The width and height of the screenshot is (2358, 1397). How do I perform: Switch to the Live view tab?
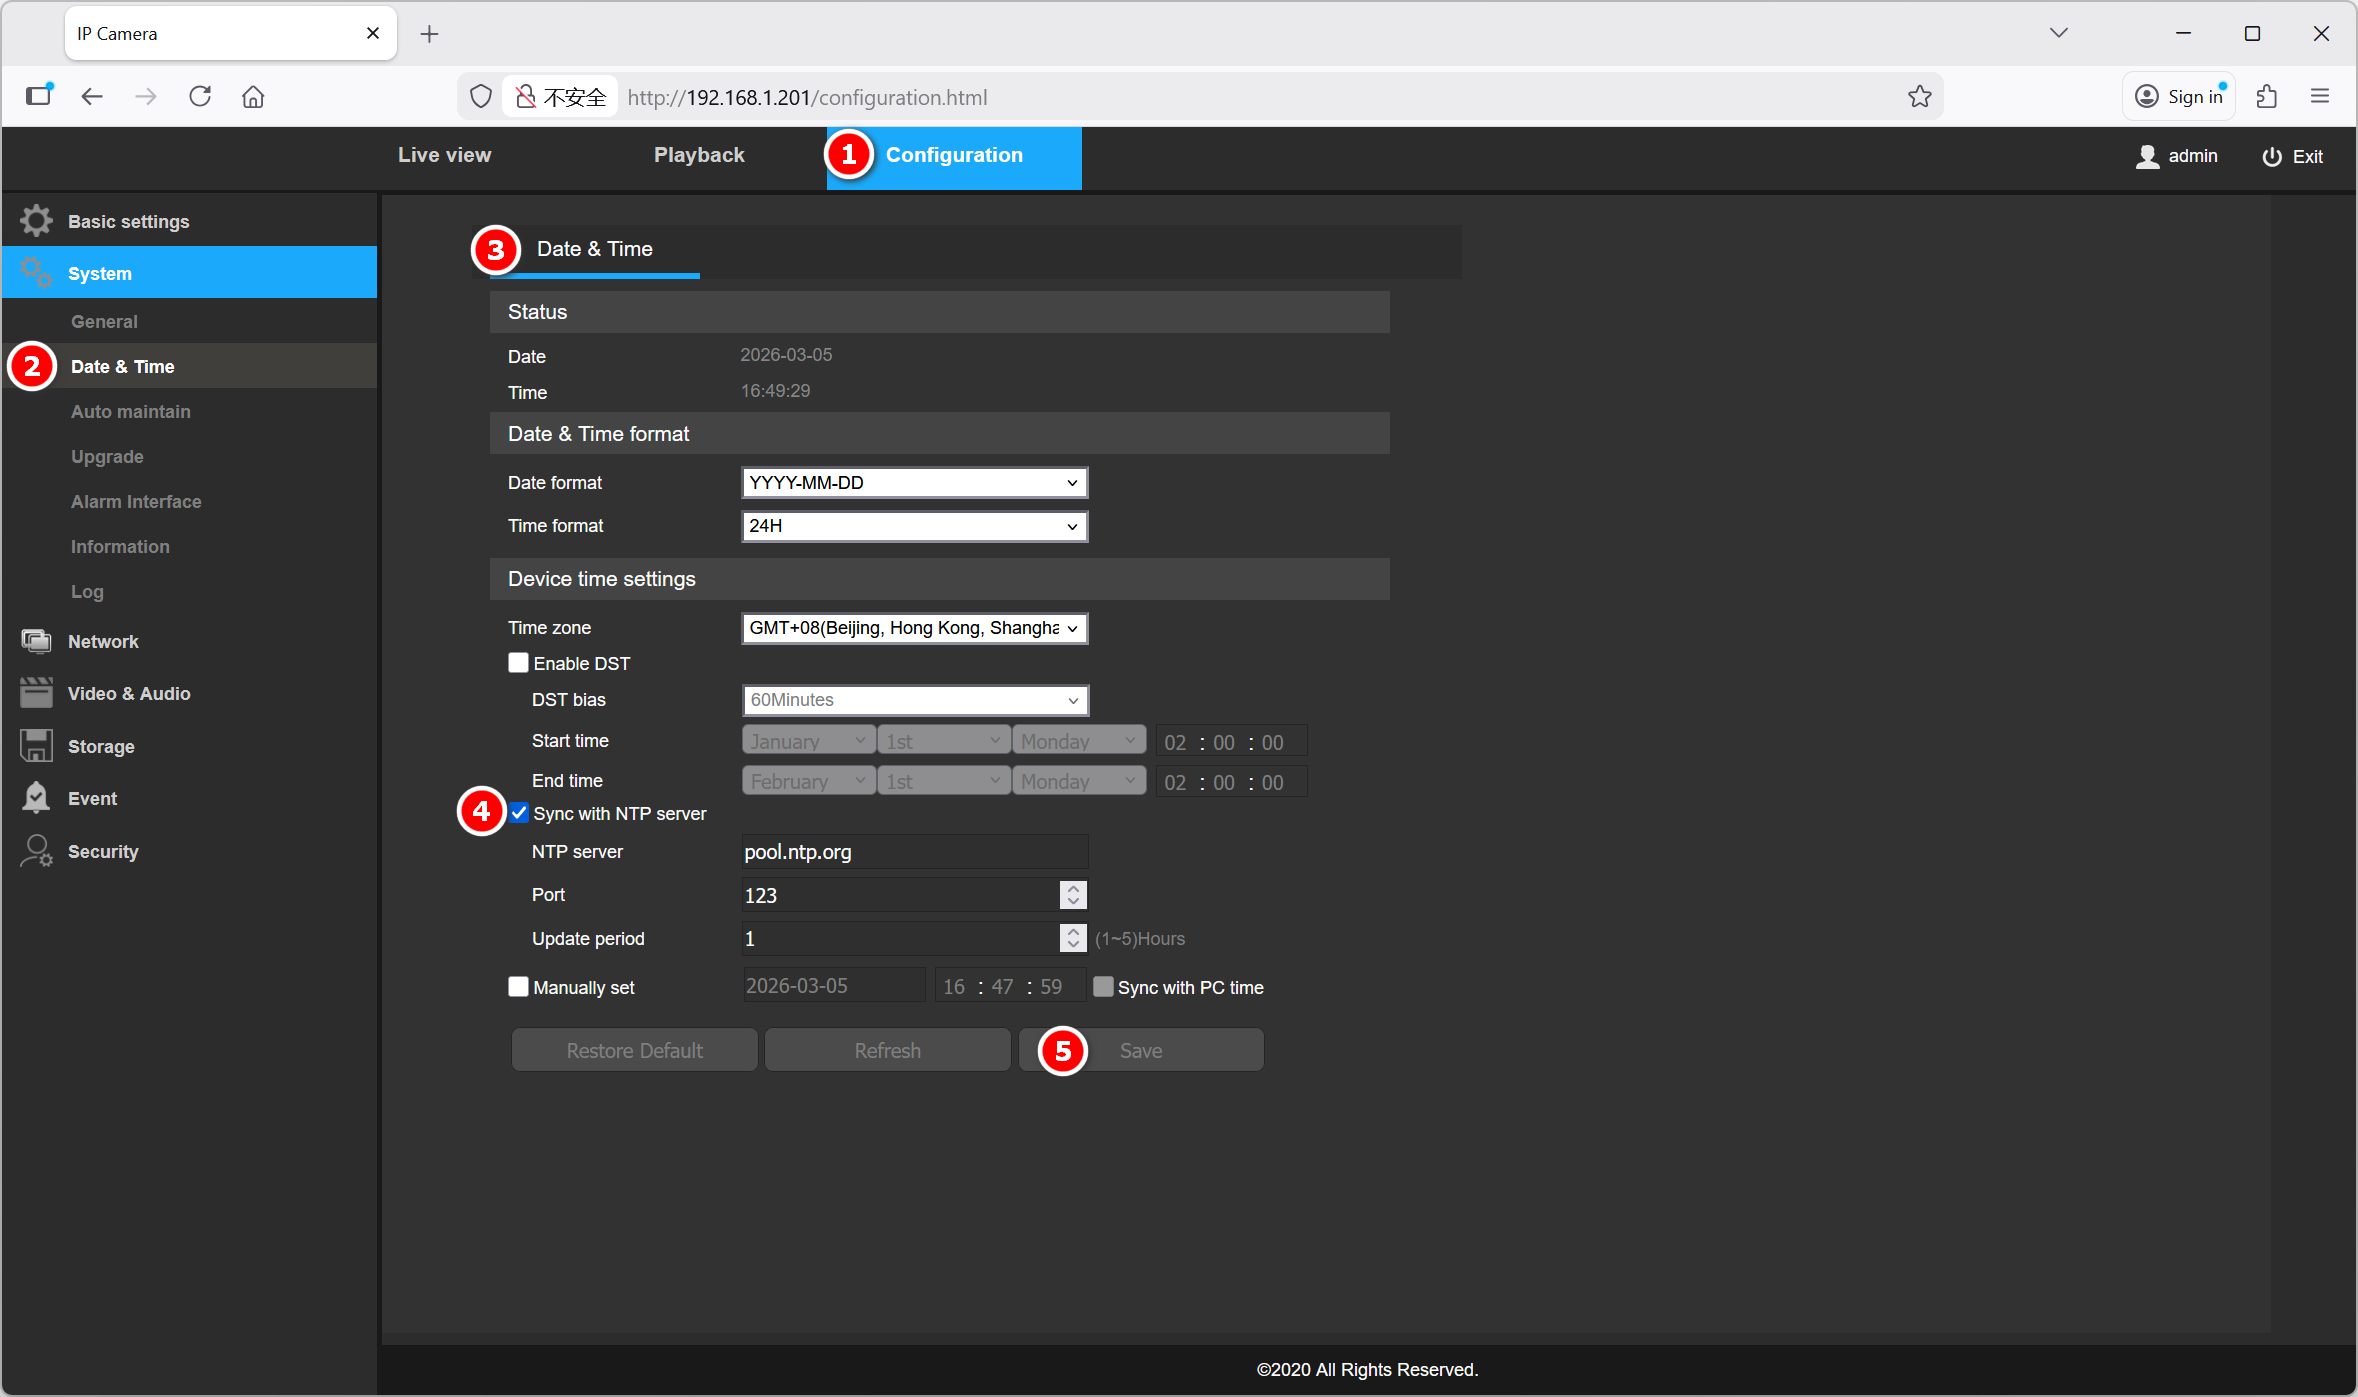pos(444,155)
